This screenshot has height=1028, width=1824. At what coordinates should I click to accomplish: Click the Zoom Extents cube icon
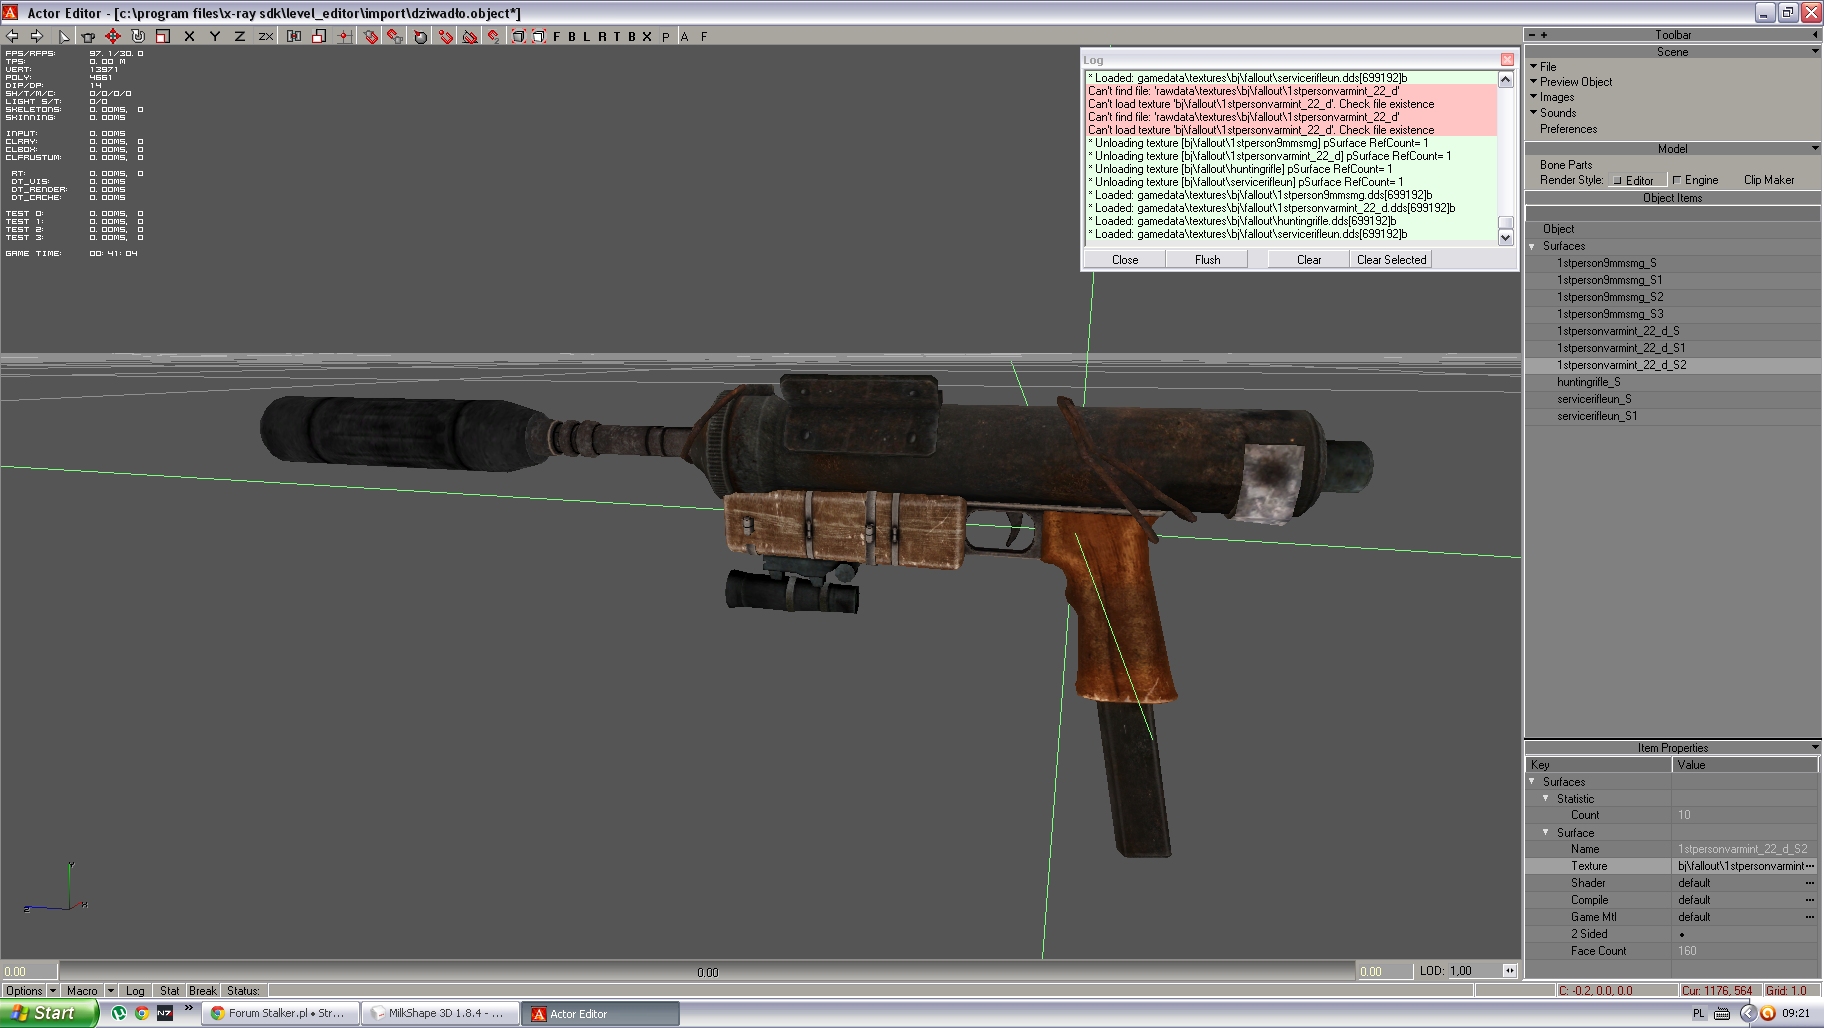518,36
